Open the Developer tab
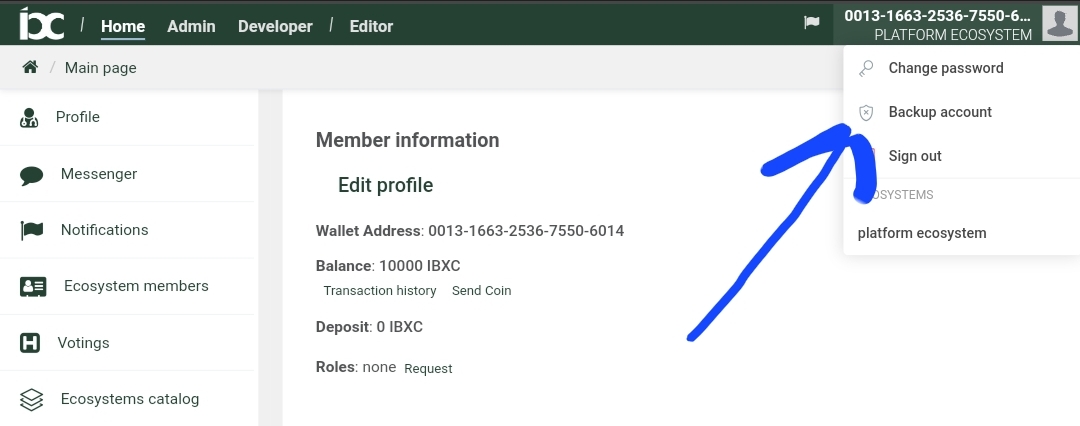 (276, 26)
